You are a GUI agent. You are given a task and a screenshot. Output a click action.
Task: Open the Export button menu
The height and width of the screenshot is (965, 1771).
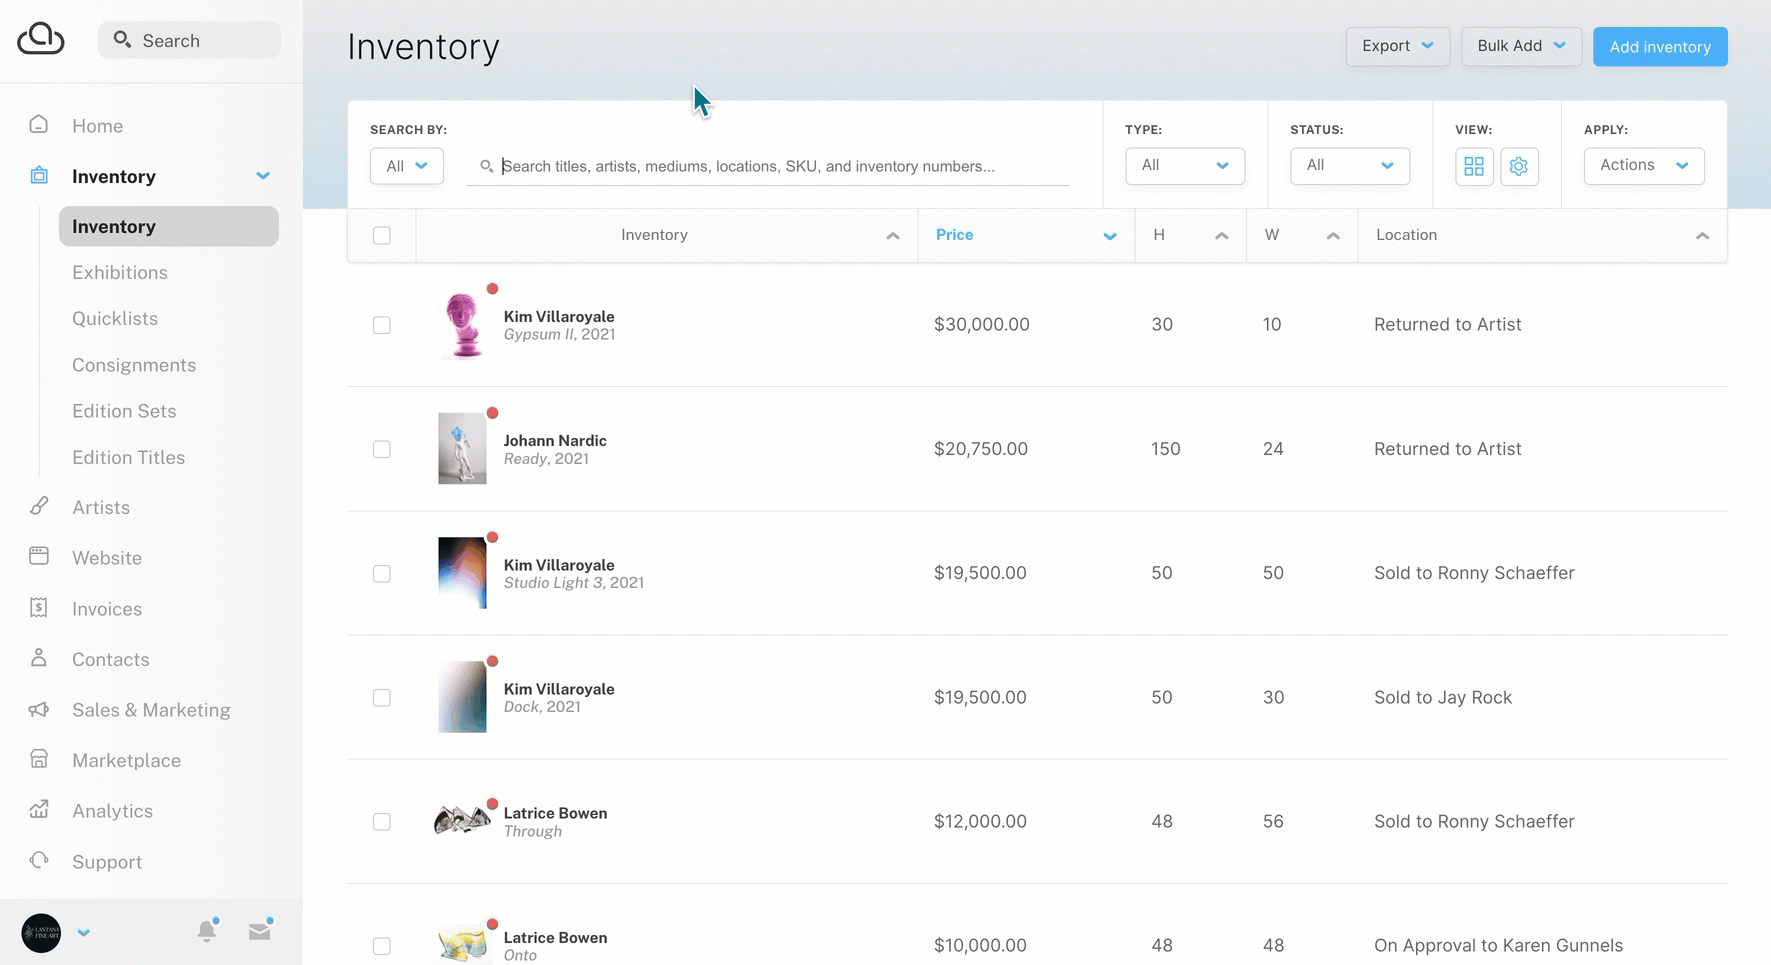tap(1397, 47)
